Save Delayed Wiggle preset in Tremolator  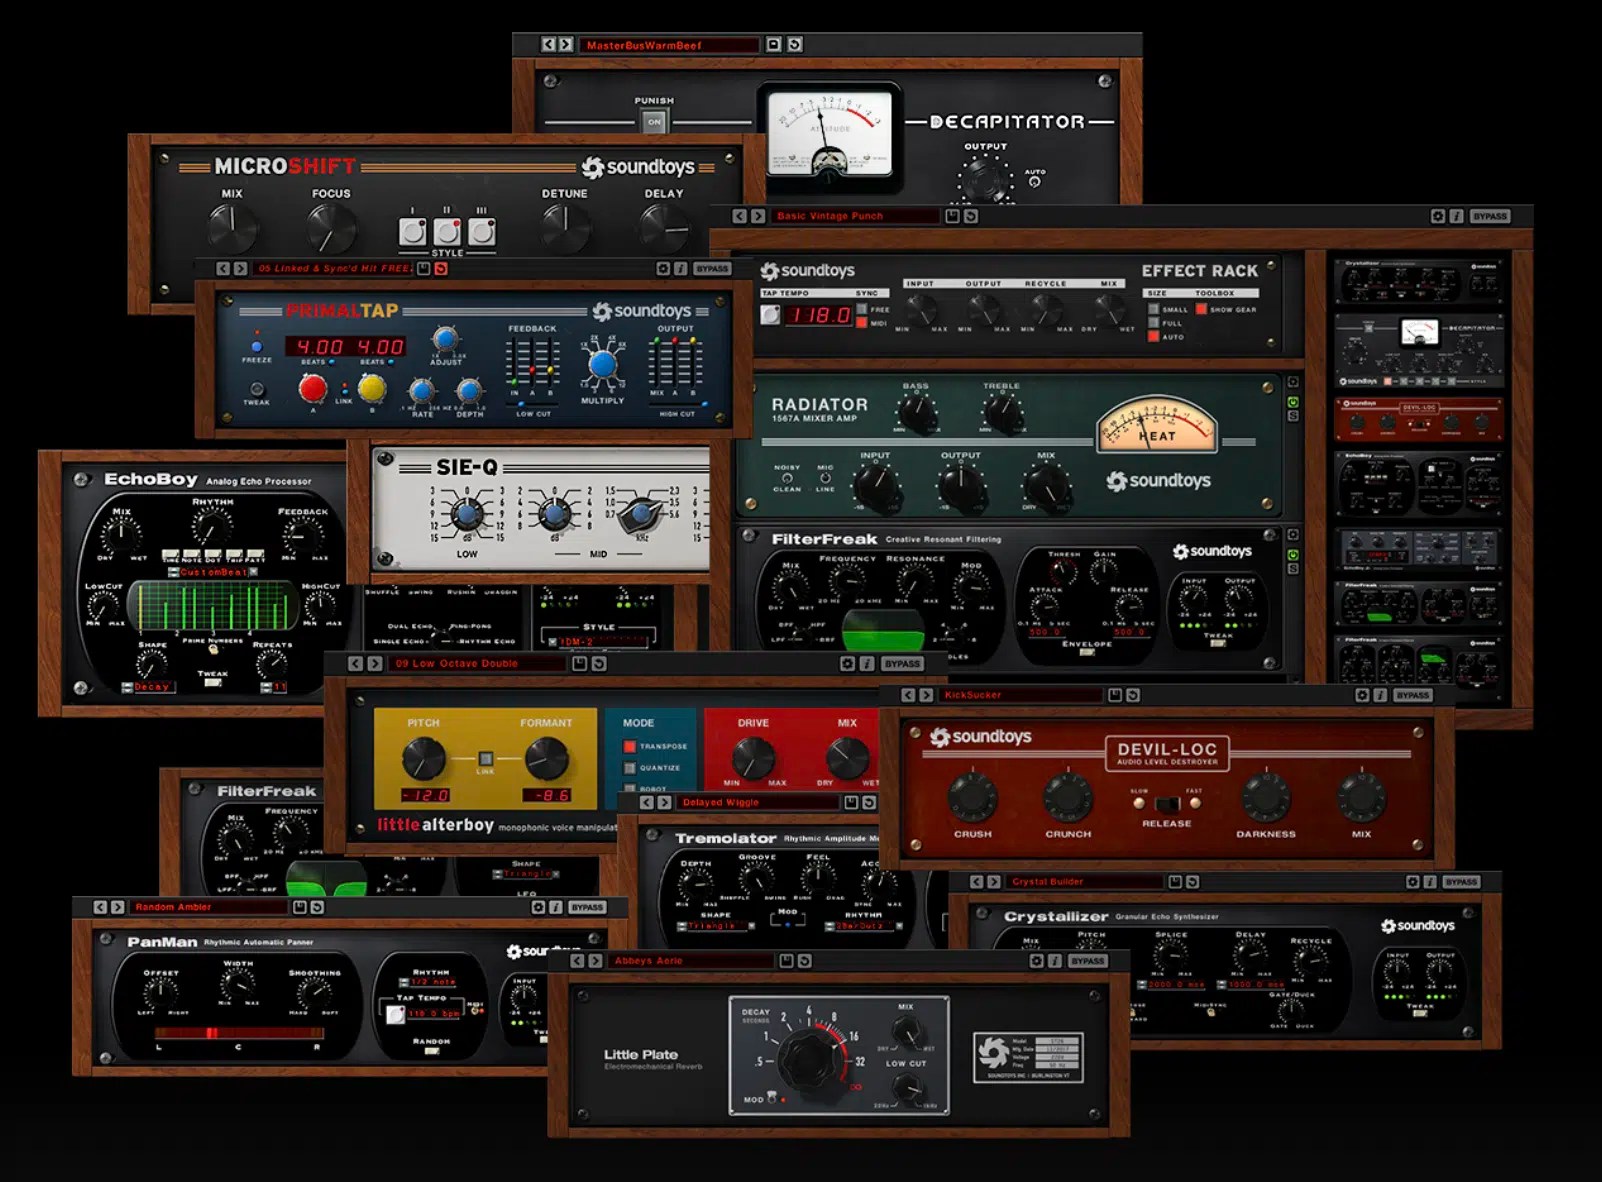pyautogui.click(x=851, y=802)
